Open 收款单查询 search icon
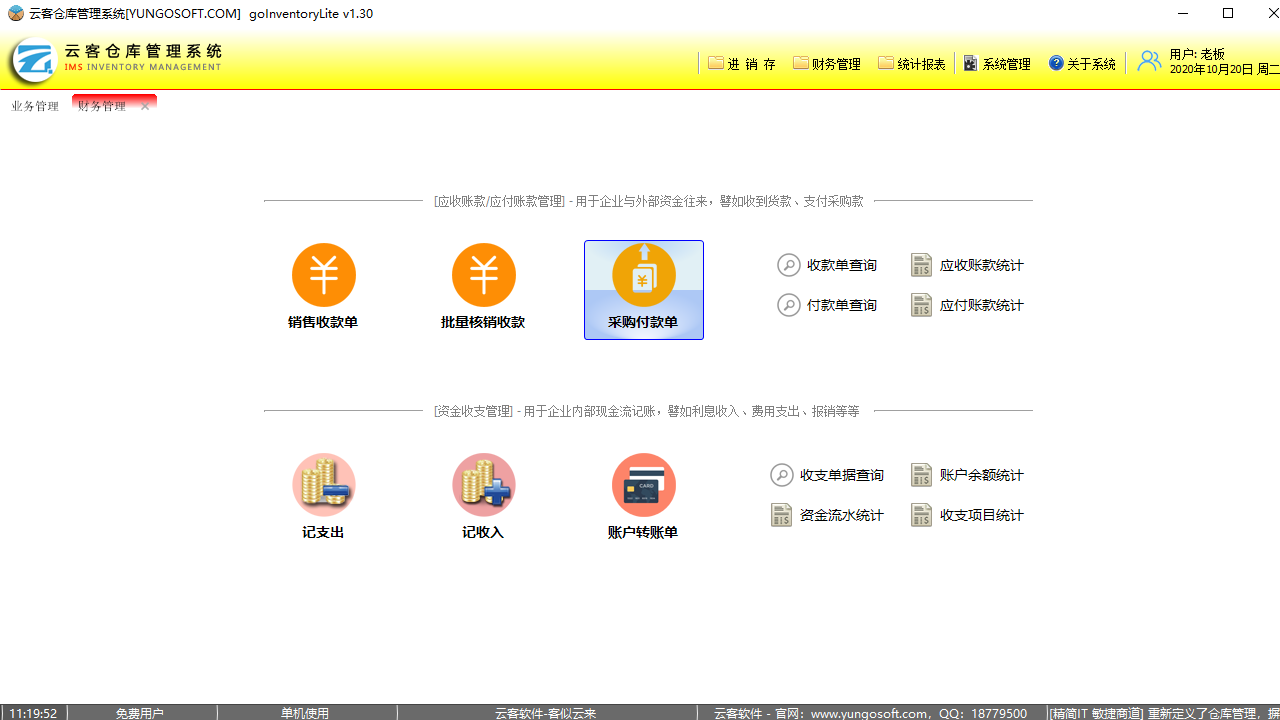Screen dimensions: 1280x720 tap(828, 264)
